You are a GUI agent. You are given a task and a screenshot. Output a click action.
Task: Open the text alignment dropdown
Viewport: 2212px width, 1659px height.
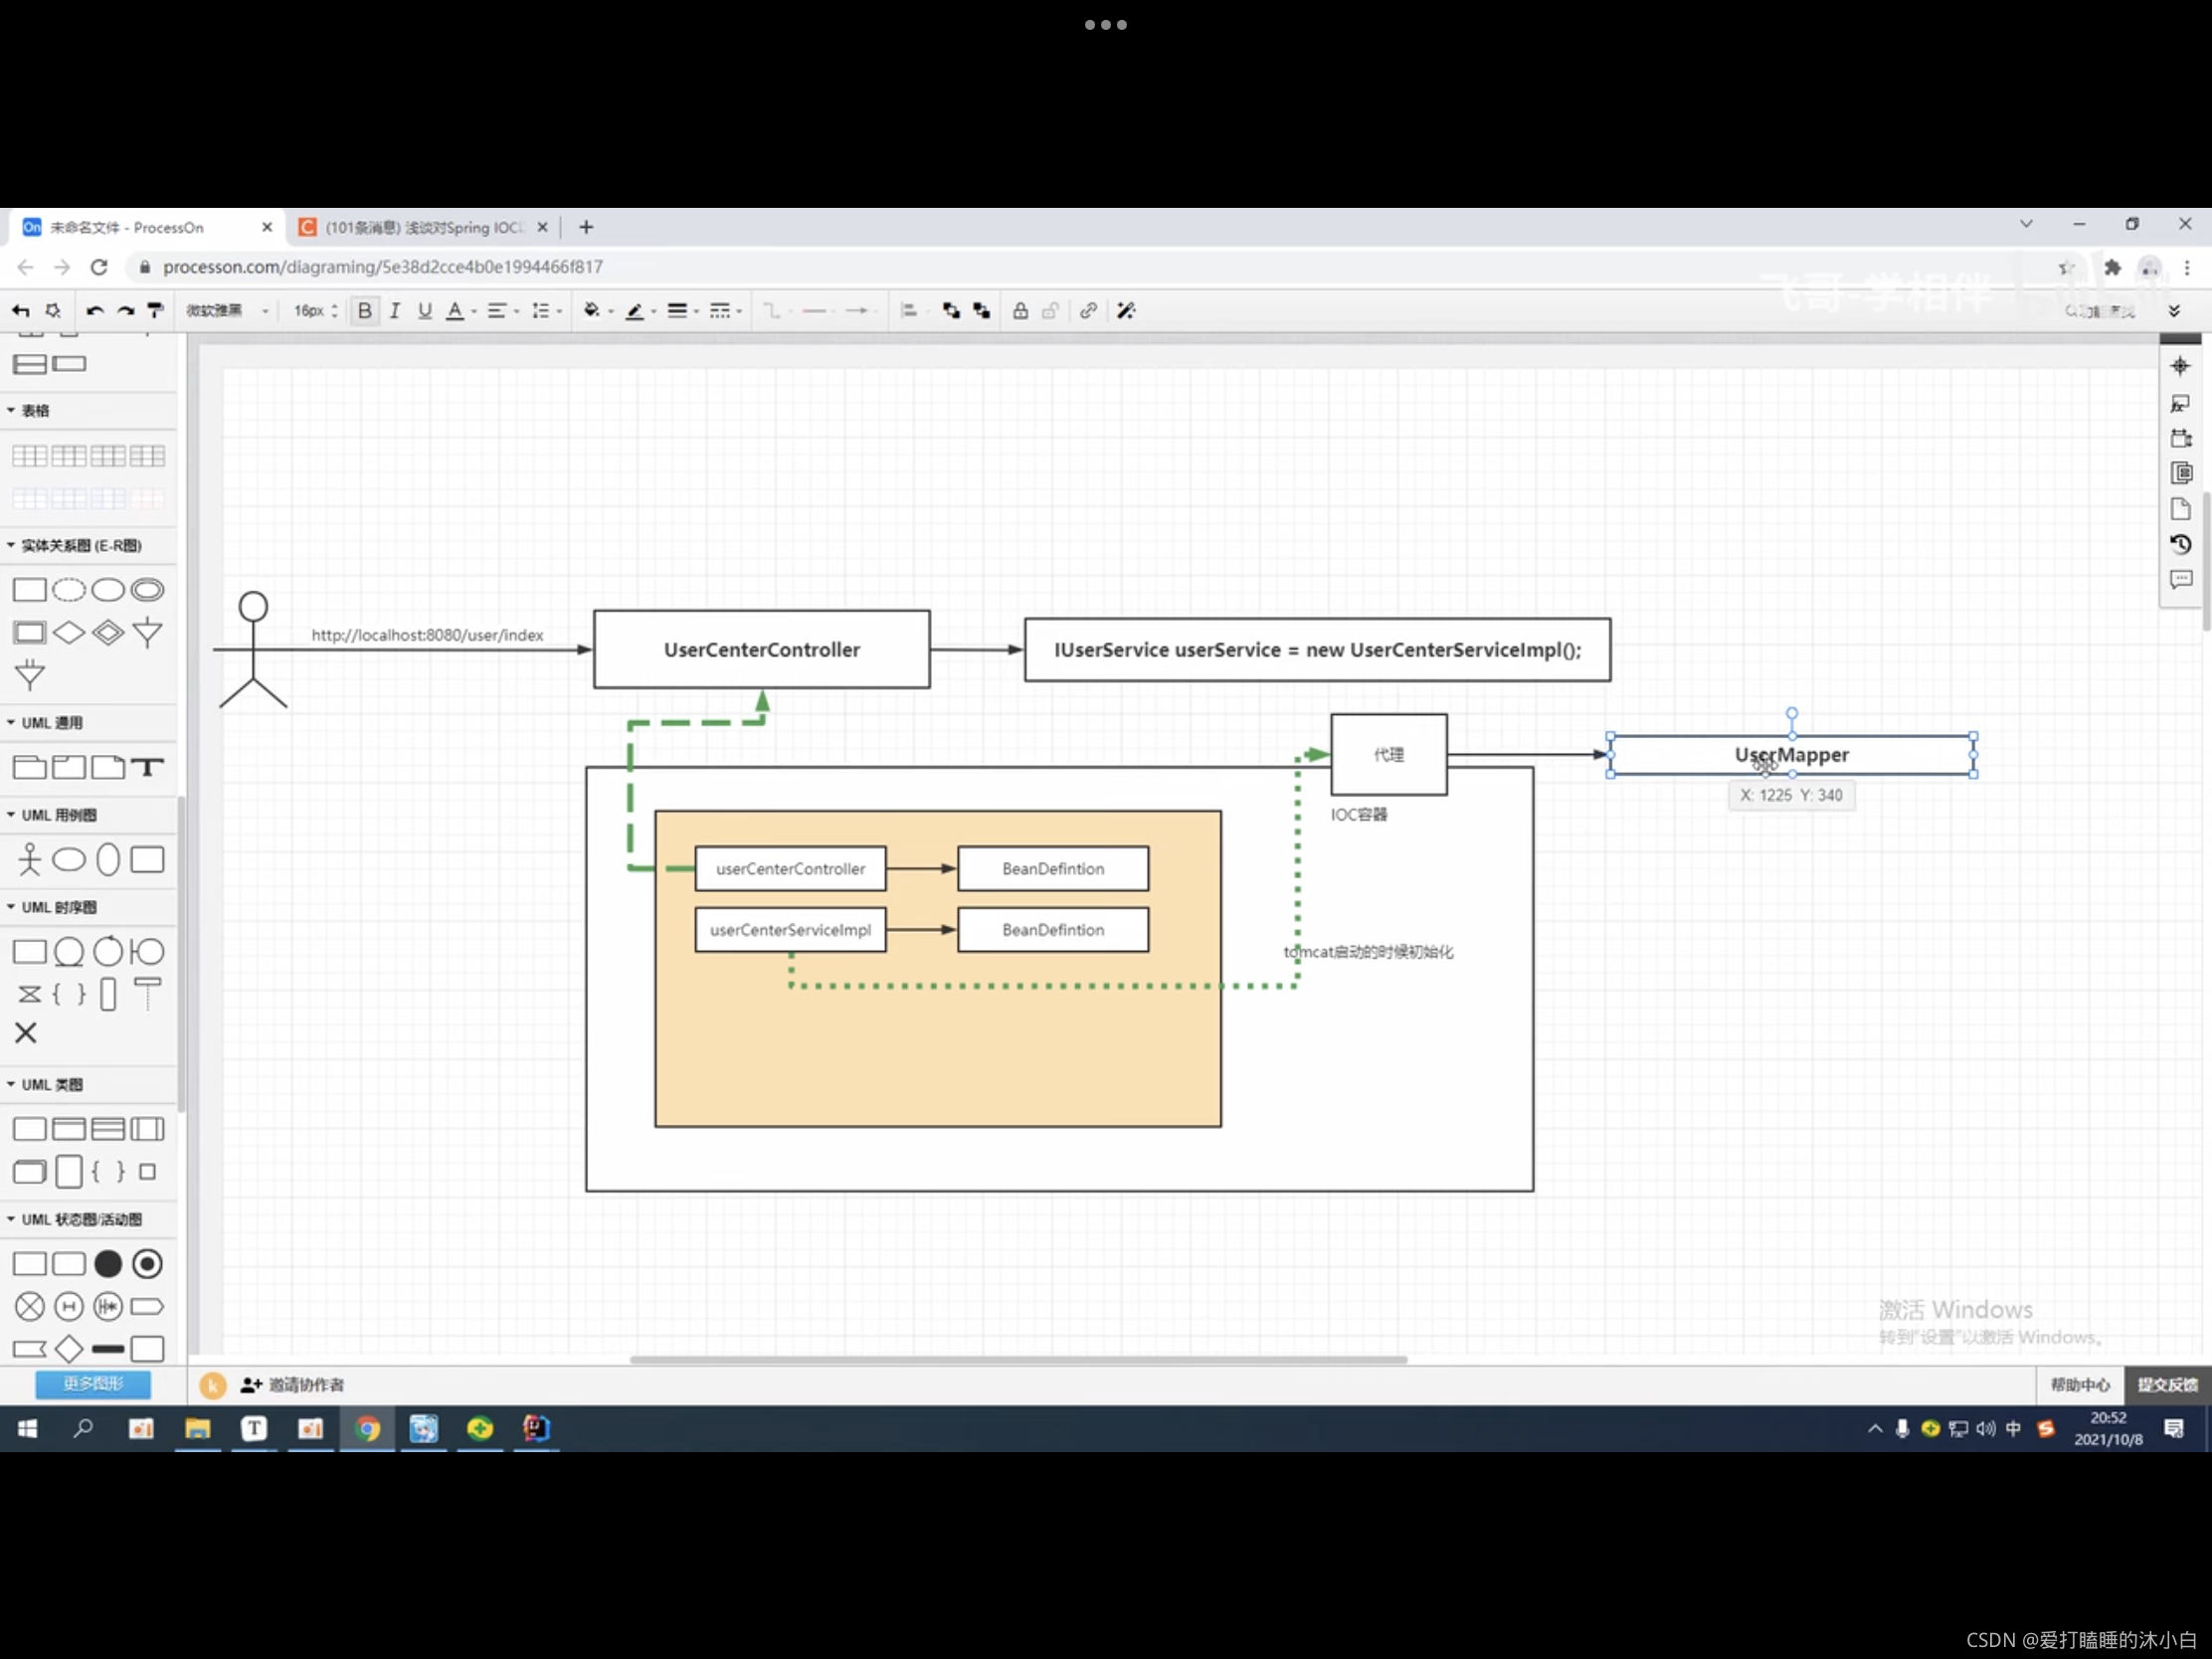tap(502, 311)
